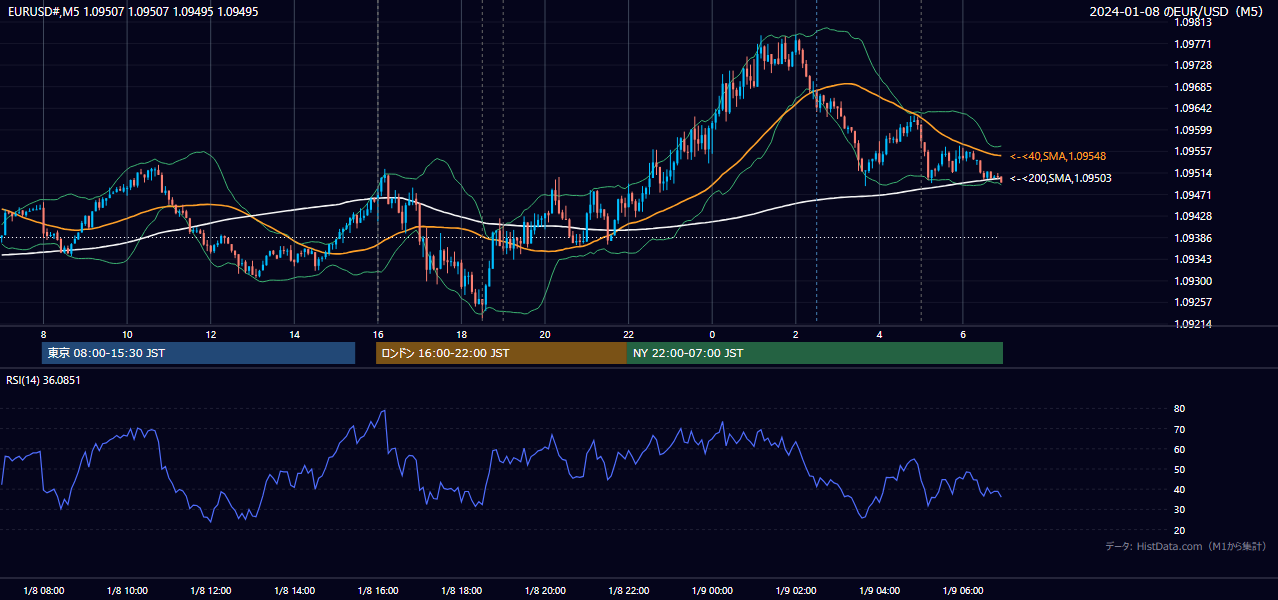1278x600 pixels.
Task: Click price axis label 1.09728
Action: click(x=1193, y=65)
